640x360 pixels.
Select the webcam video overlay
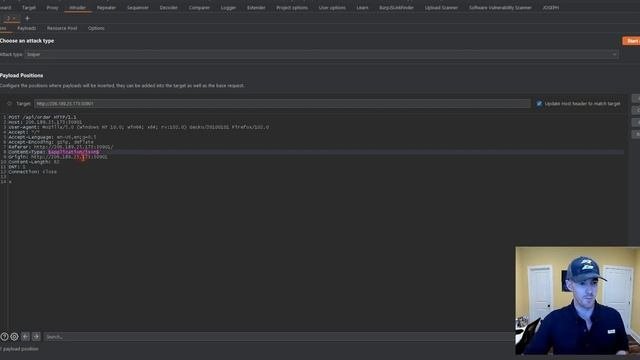578,300
